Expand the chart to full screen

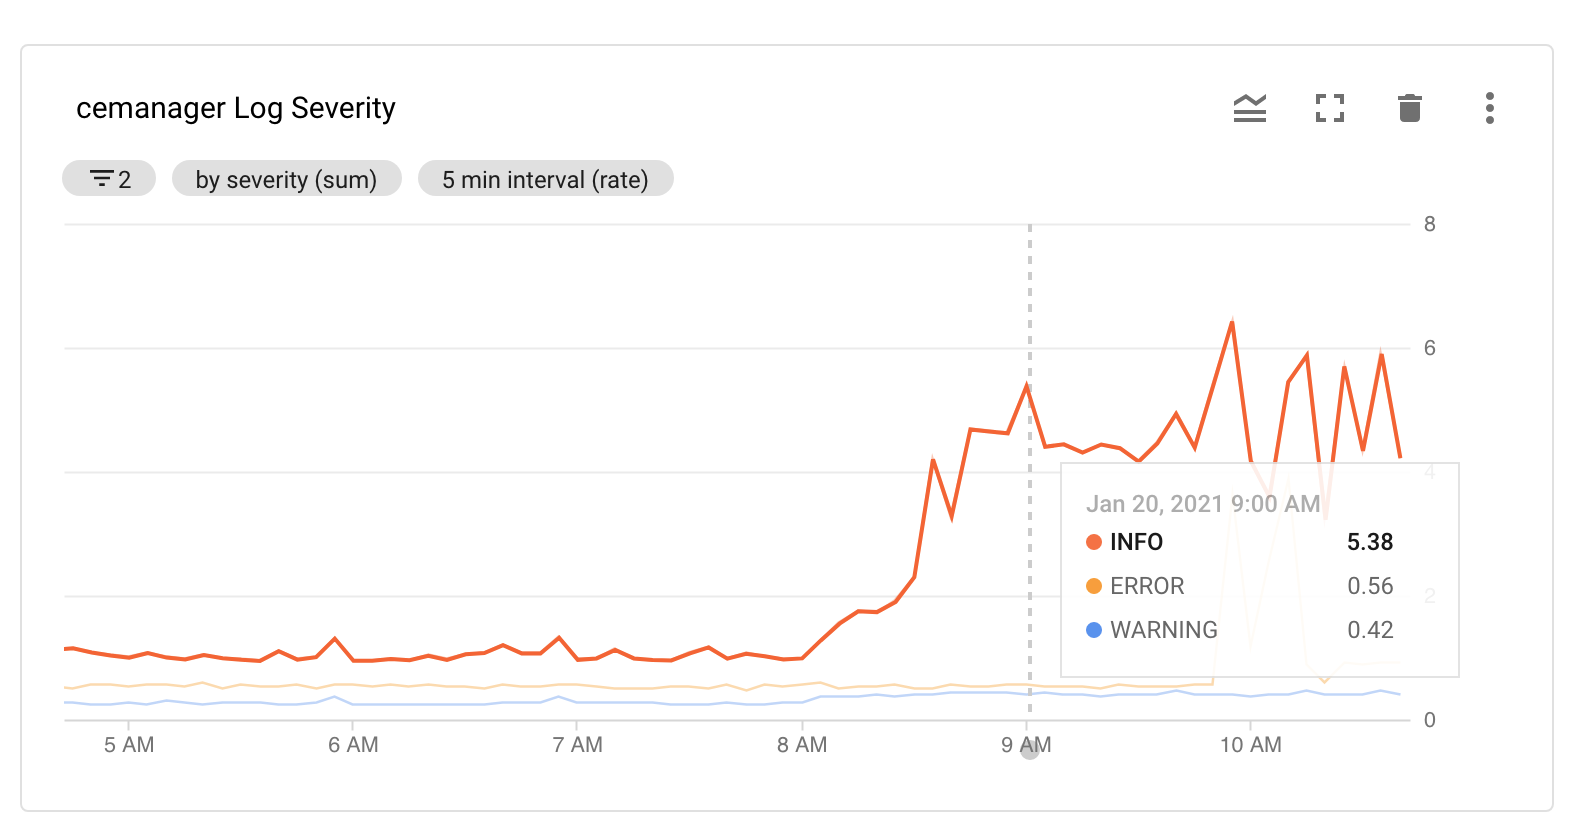click(1329, 108)
